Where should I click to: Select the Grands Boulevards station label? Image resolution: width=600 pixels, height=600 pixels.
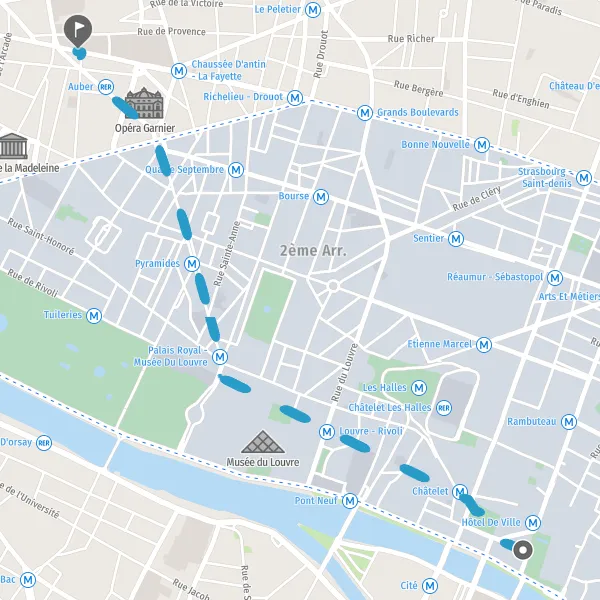pos(418,112)
